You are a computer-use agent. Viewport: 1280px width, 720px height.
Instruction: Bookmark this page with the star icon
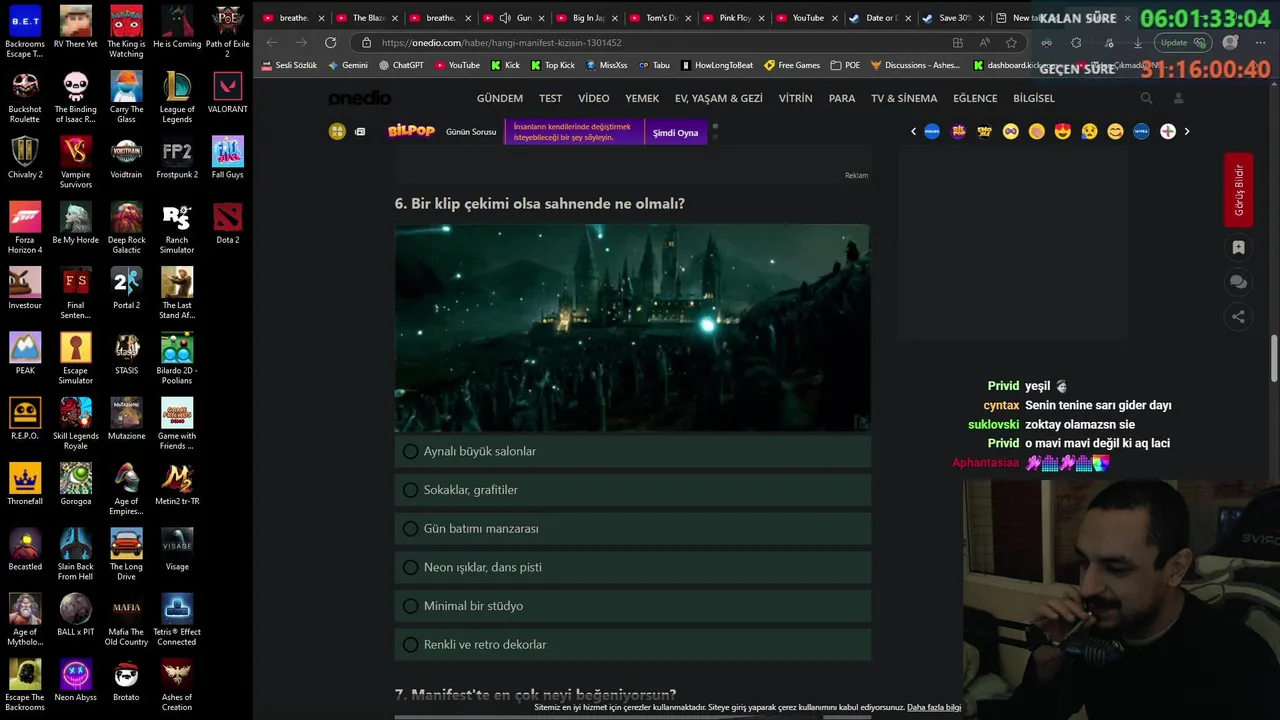tap(1011, 43)
